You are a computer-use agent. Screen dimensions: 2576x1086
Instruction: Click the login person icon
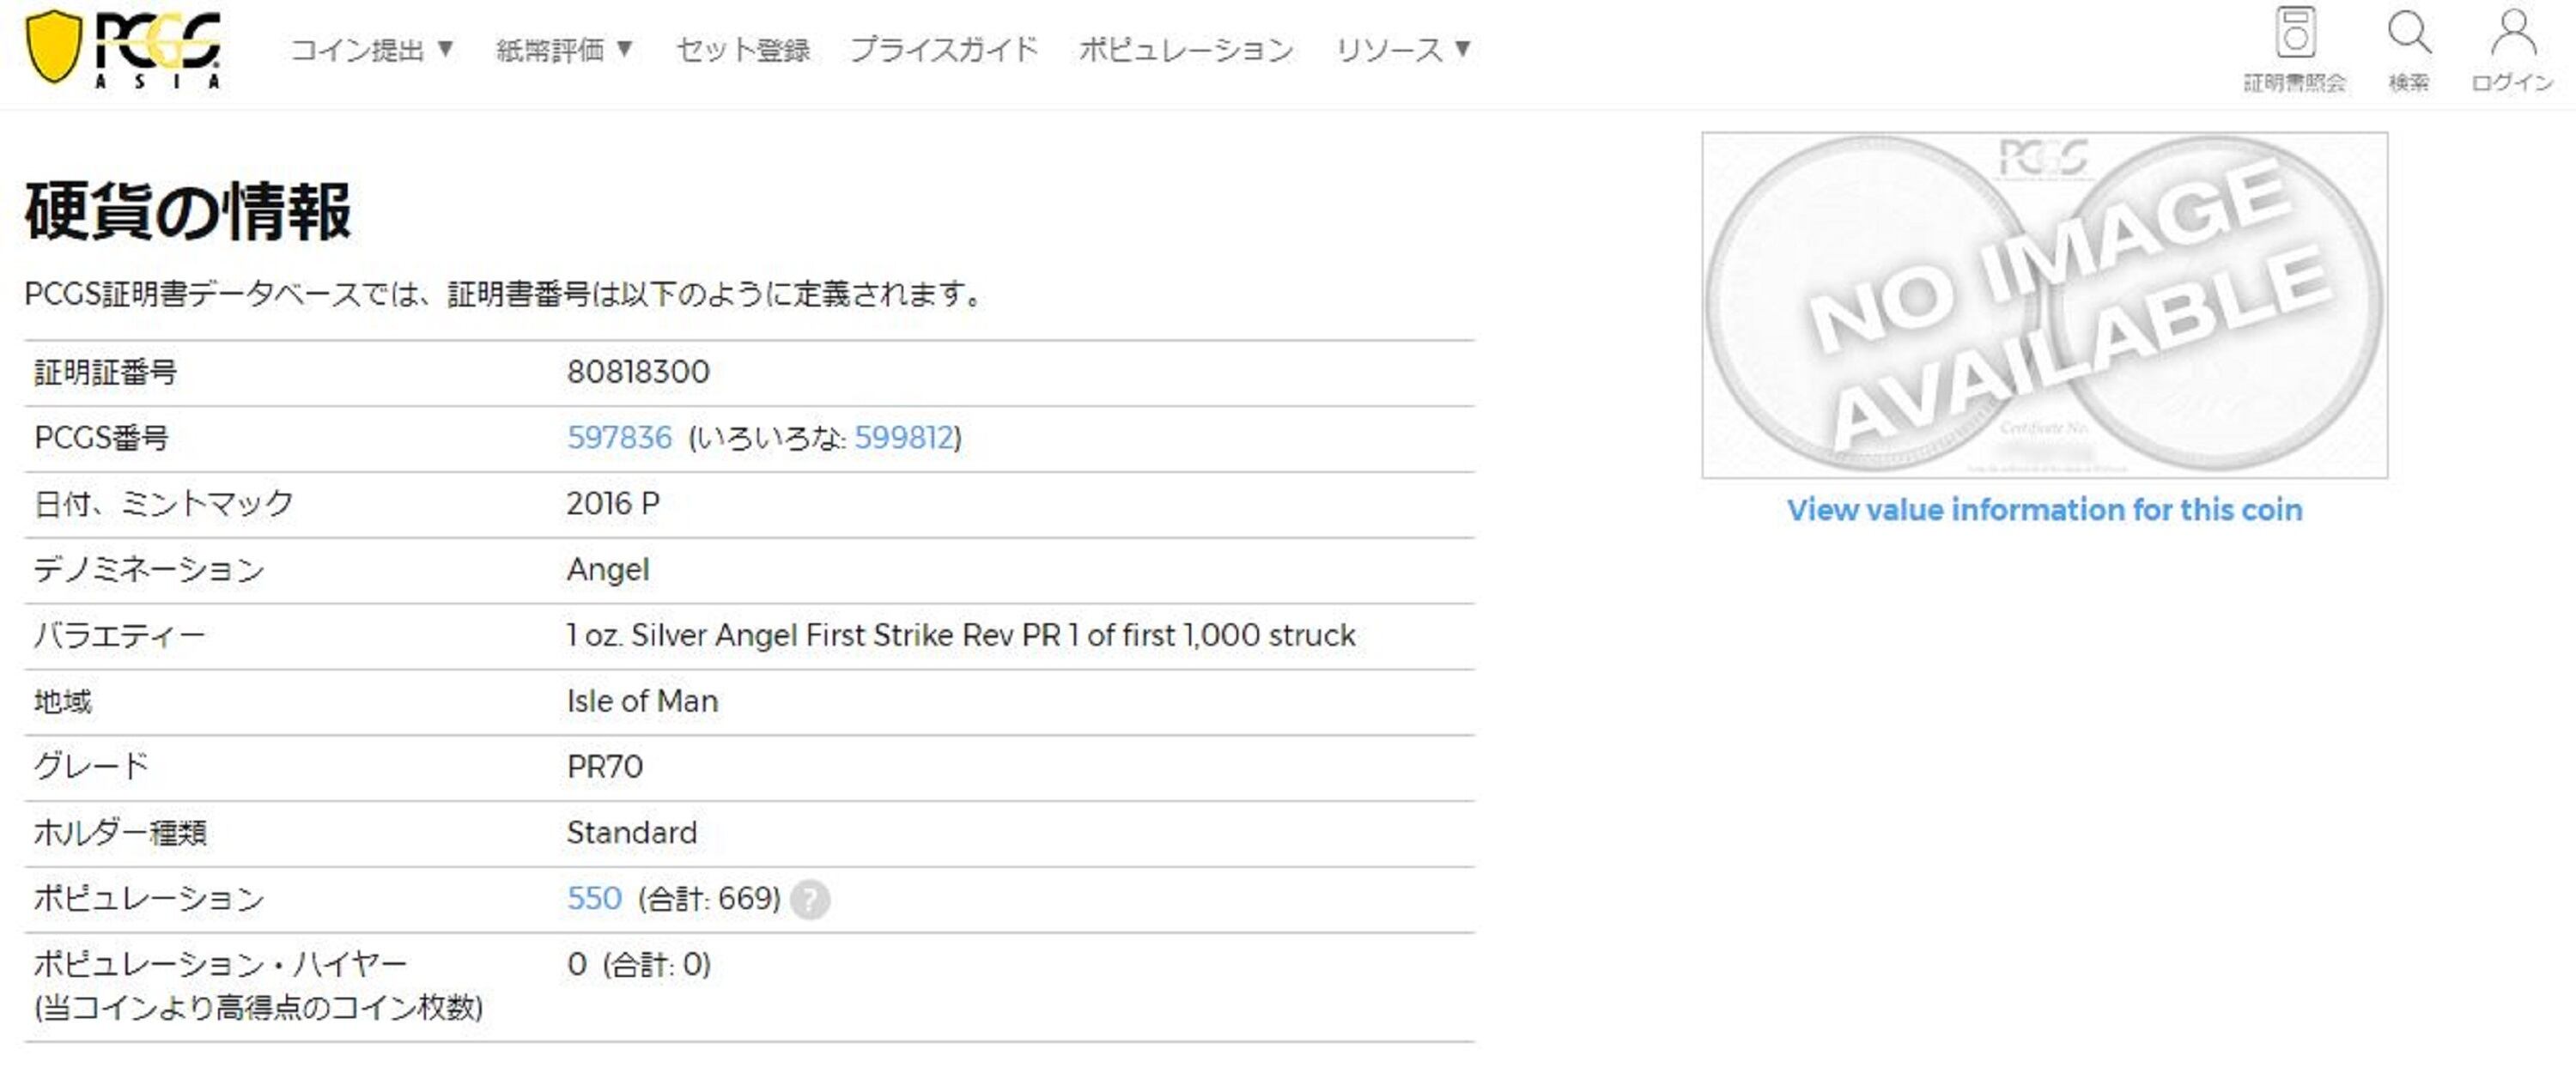(2512, 34)
